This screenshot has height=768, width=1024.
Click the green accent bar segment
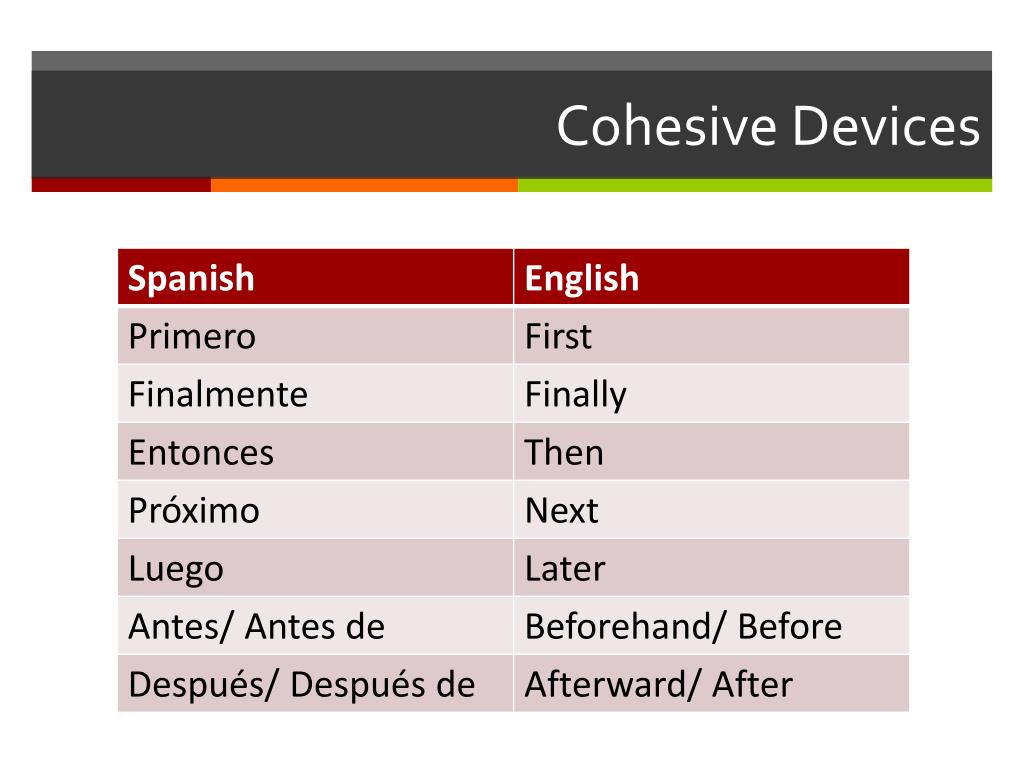pos(755,185)
